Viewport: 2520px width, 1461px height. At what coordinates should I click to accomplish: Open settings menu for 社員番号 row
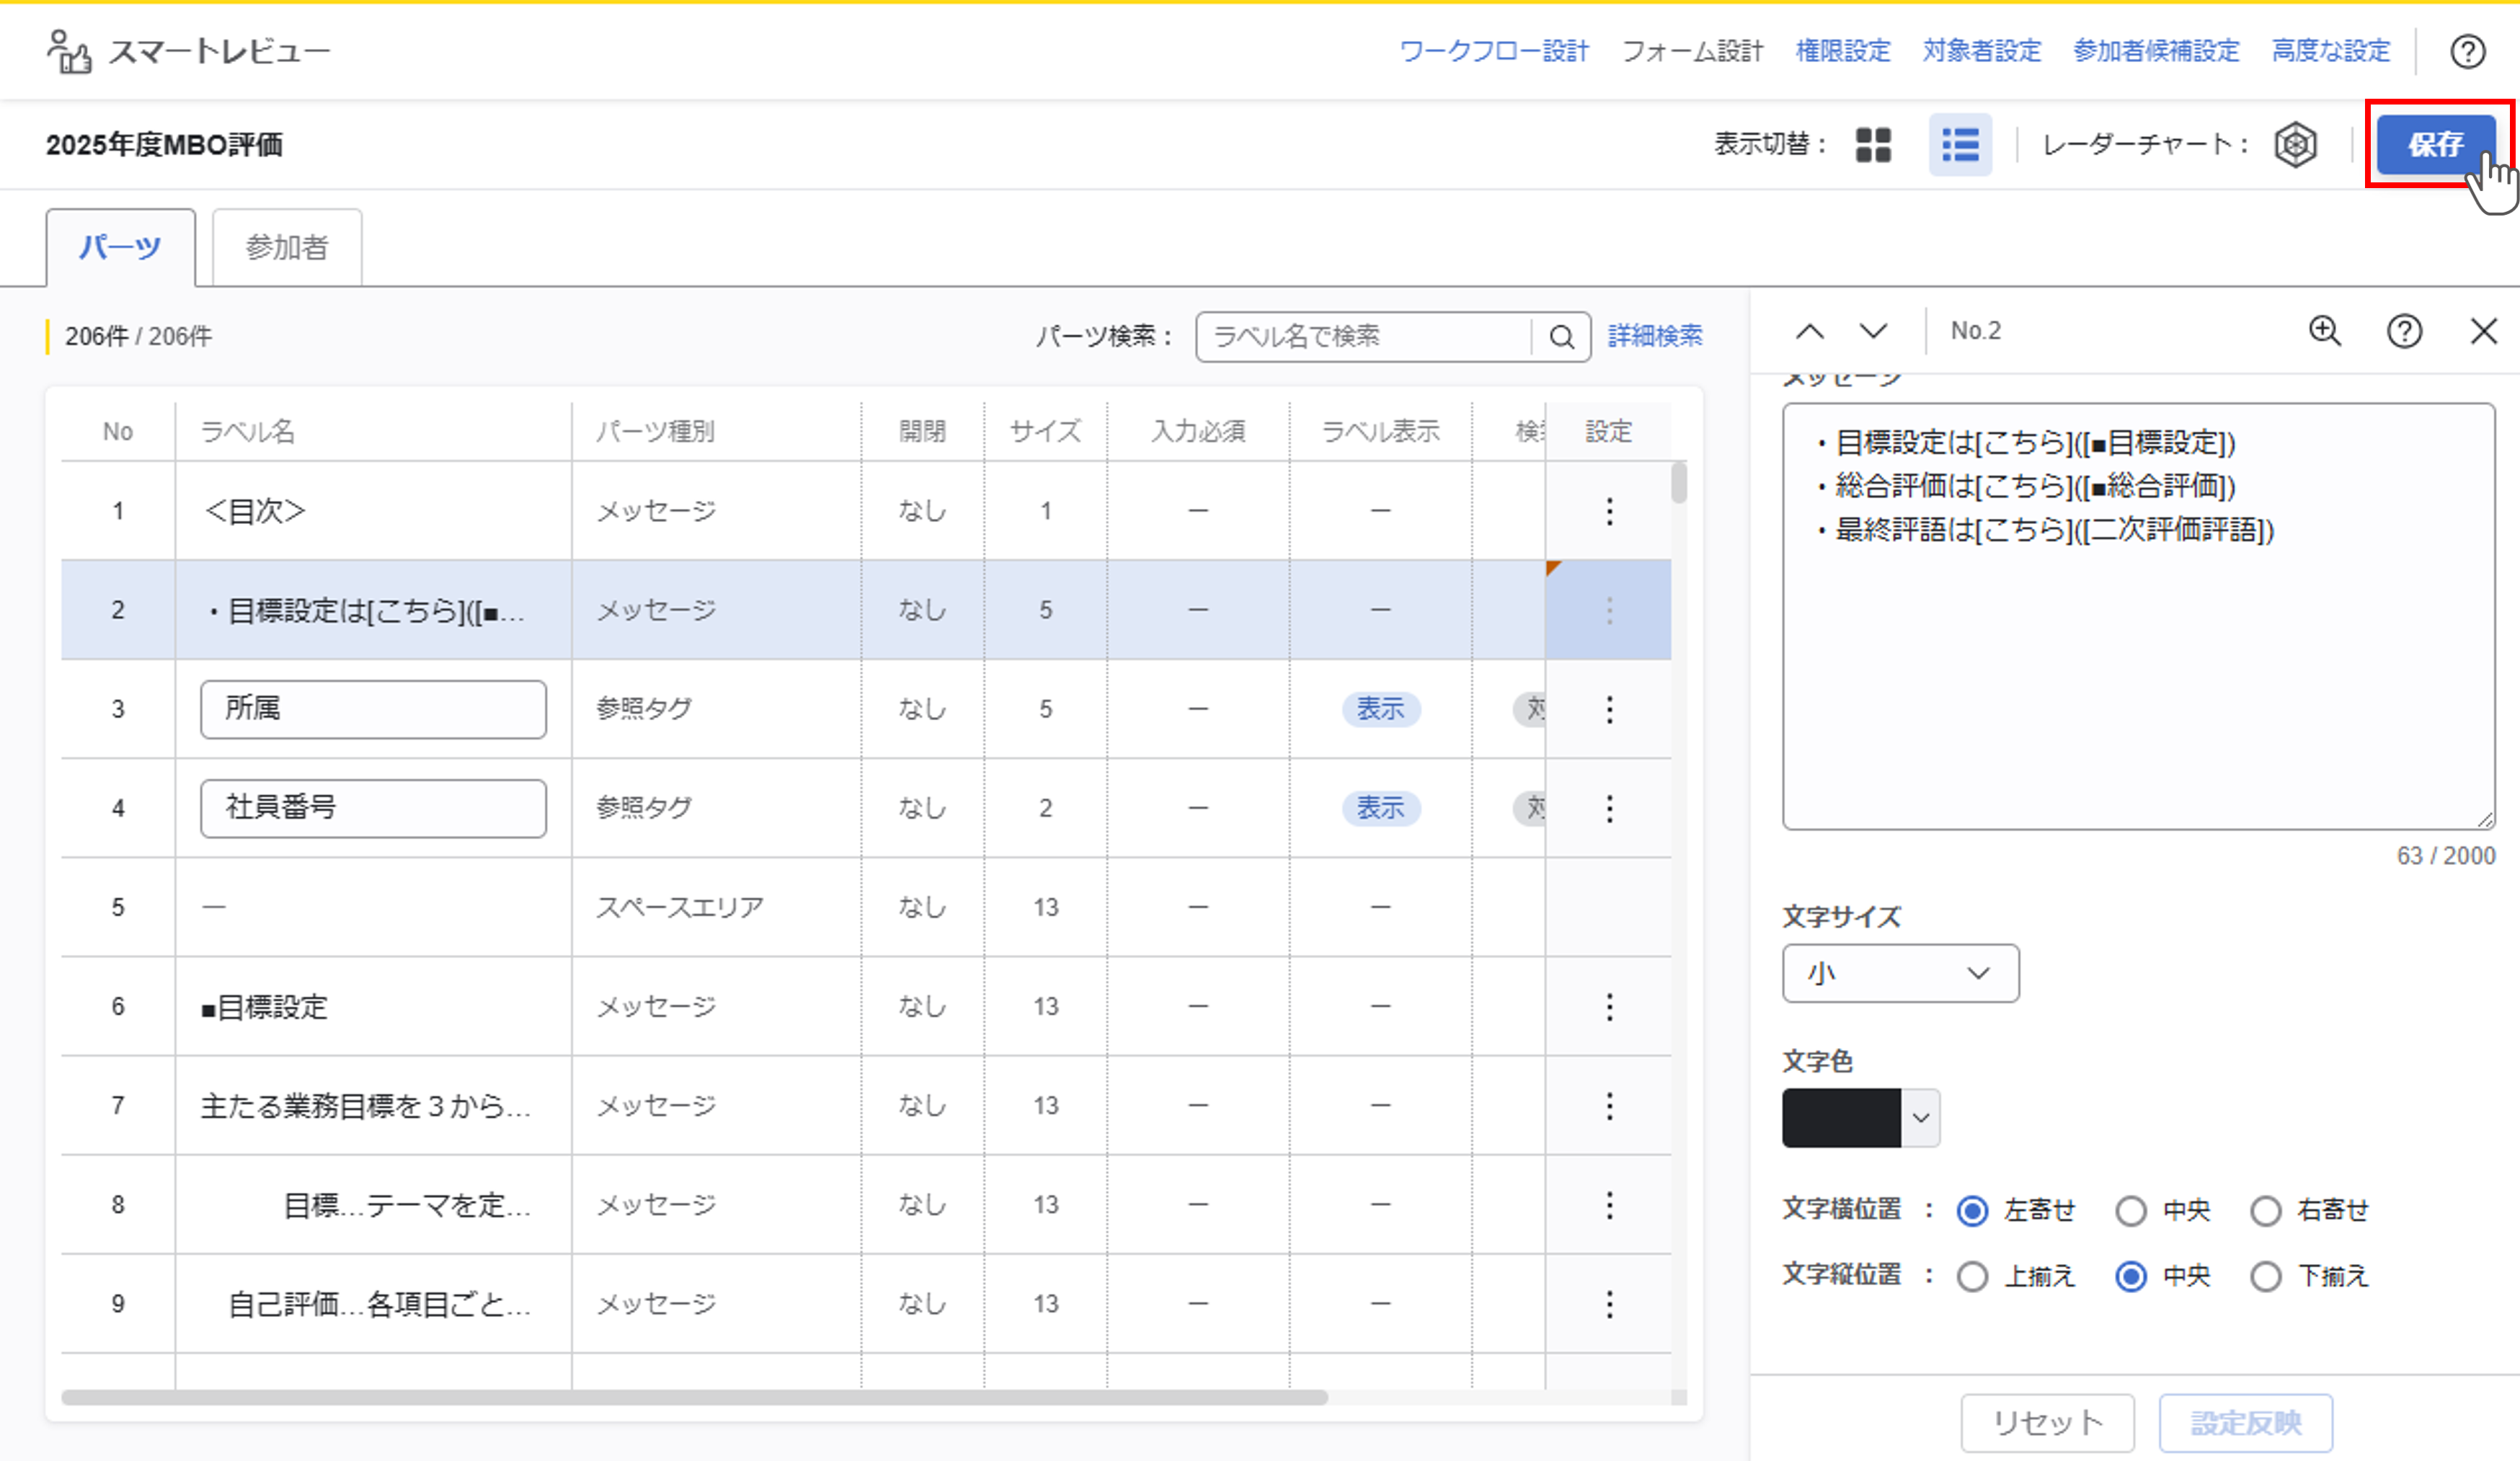point(1609,808)
